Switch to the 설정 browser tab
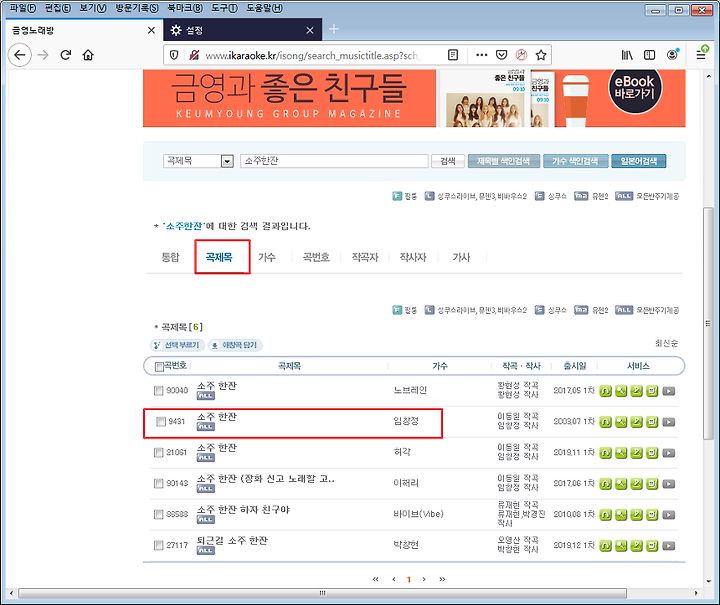720x605 pixels. pos(242,30)
